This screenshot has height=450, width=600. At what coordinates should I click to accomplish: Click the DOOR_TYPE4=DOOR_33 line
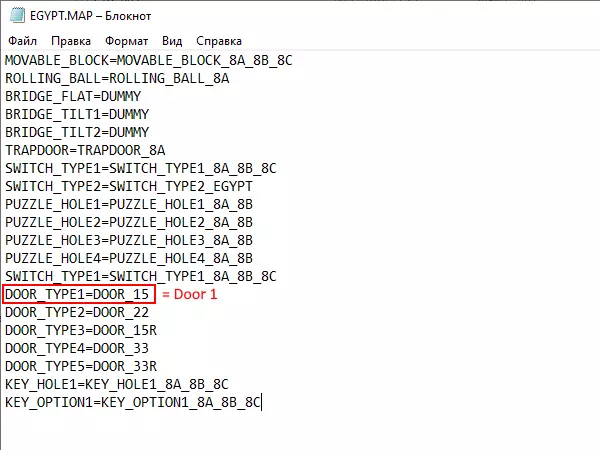click(x=77, y=348)
